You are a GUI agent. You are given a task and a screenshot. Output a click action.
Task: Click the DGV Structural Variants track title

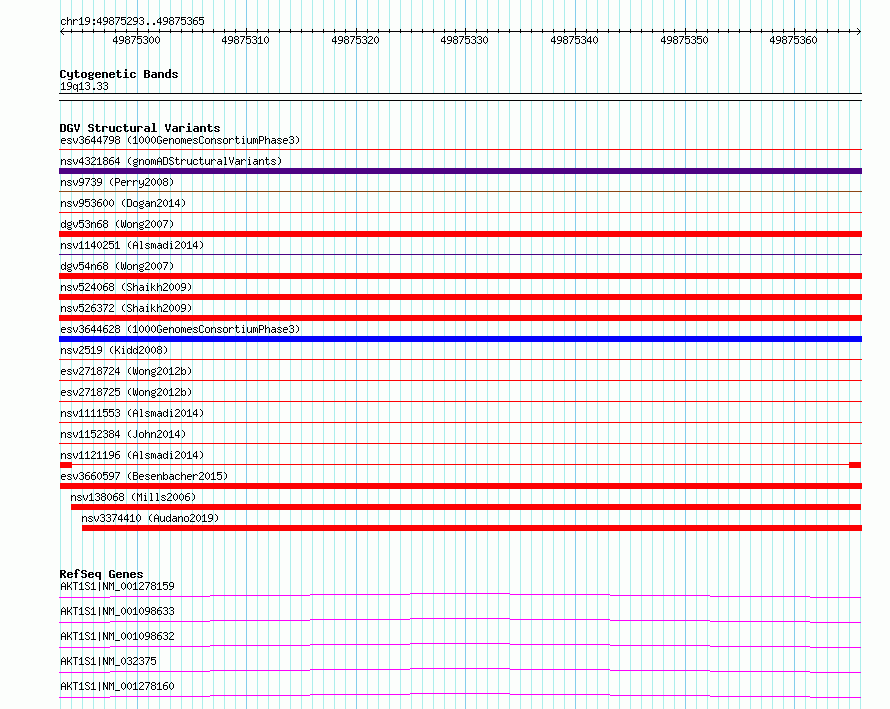140,128
